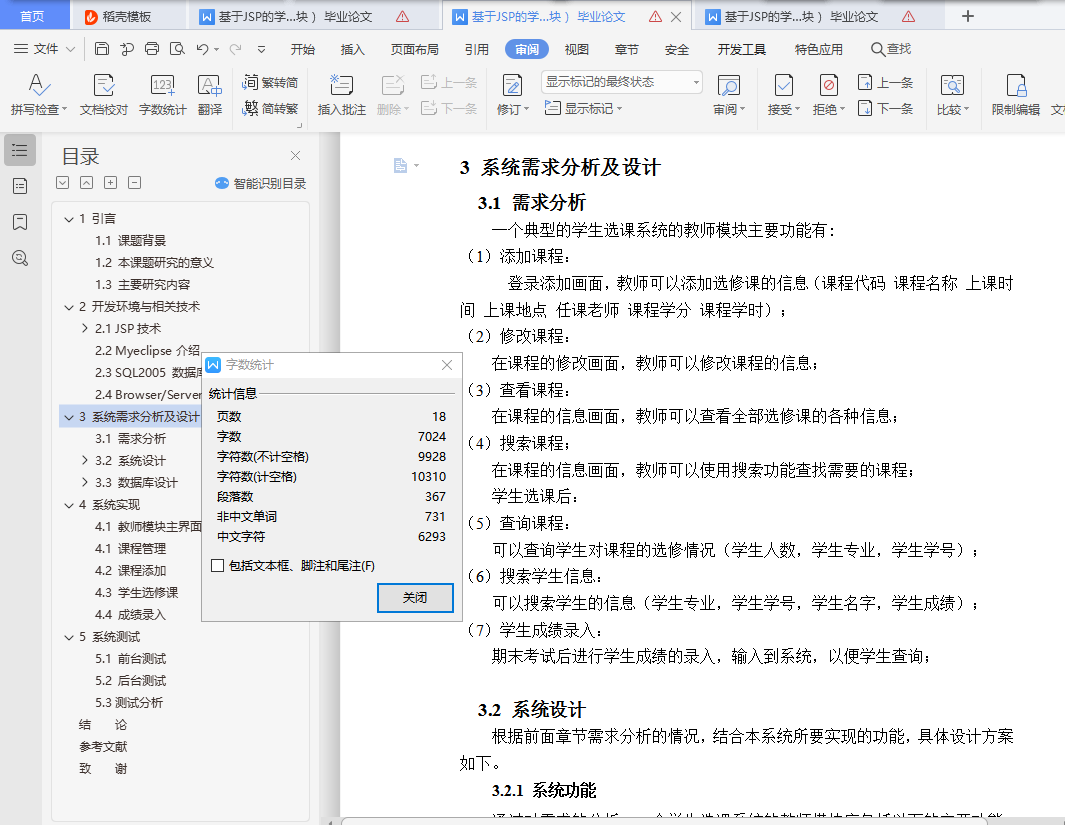This screenshot has width=1065, height=825.
Task: Run 拼写检查 spell check tool
Action: click(39, 94)
